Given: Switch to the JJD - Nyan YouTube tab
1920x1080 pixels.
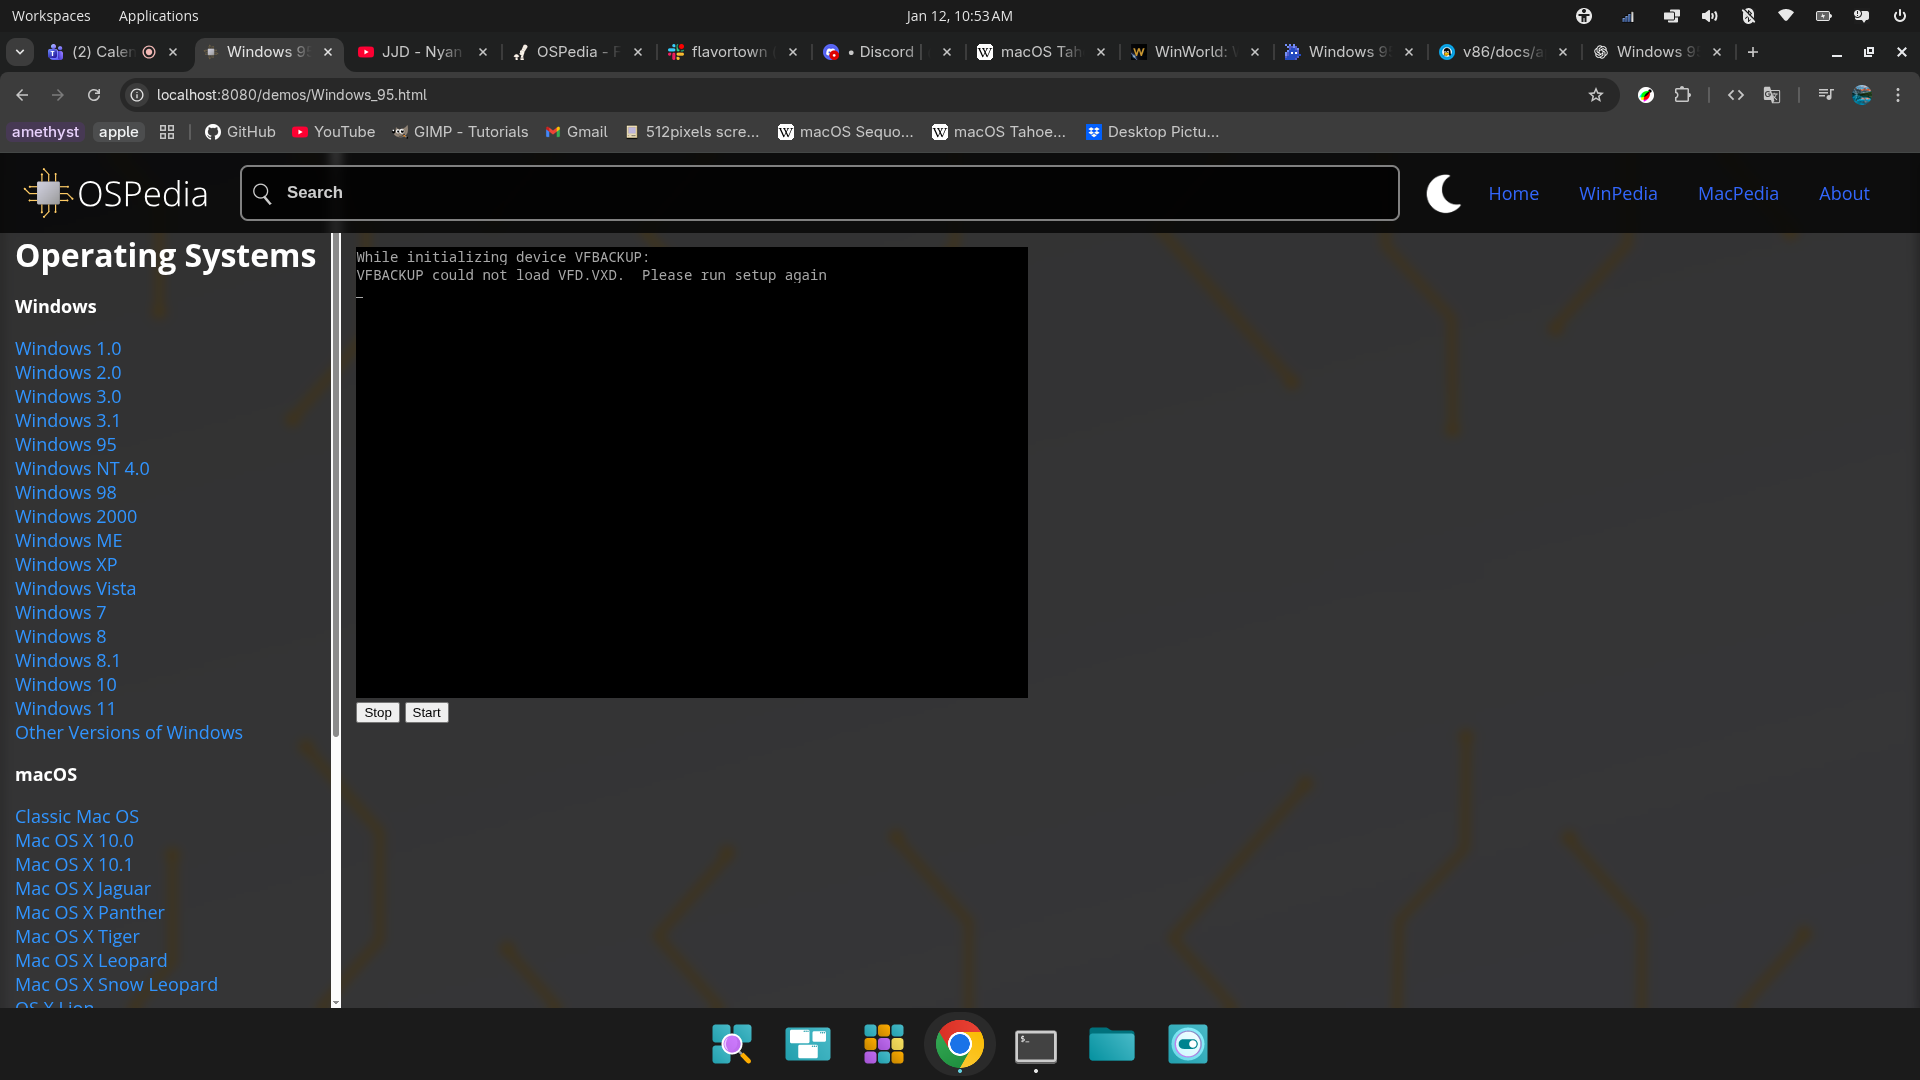Looking at the screenshot, I should (420, 52).
